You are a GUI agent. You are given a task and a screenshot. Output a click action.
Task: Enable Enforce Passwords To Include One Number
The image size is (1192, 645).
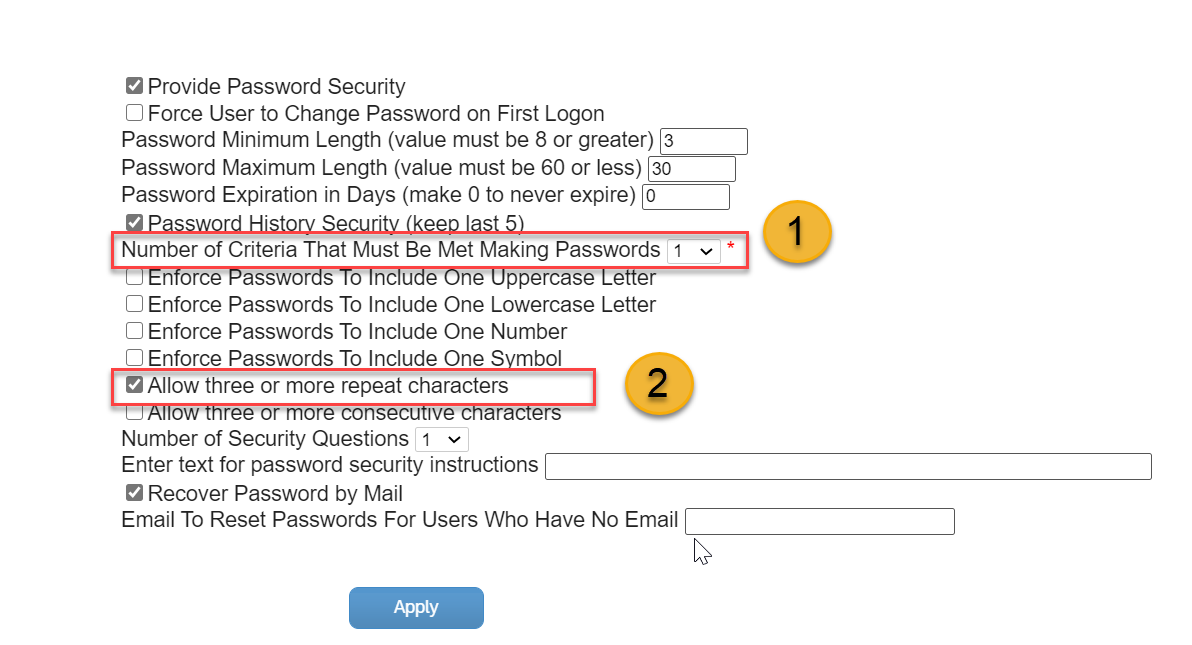point(135,331)
